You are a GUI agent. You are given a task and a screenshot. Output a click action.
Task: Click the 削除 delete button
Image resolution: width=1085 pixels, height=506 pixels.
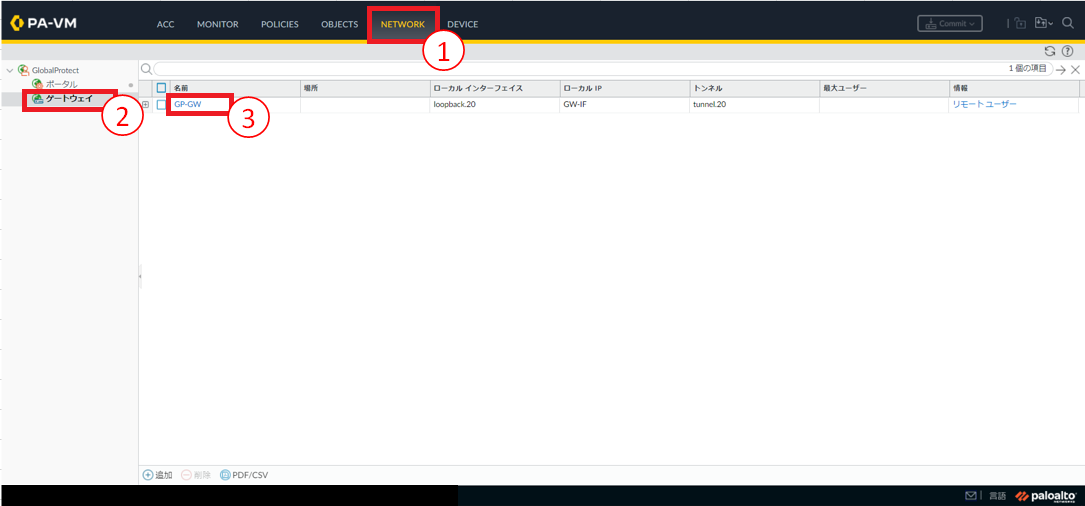pos(196,475)
